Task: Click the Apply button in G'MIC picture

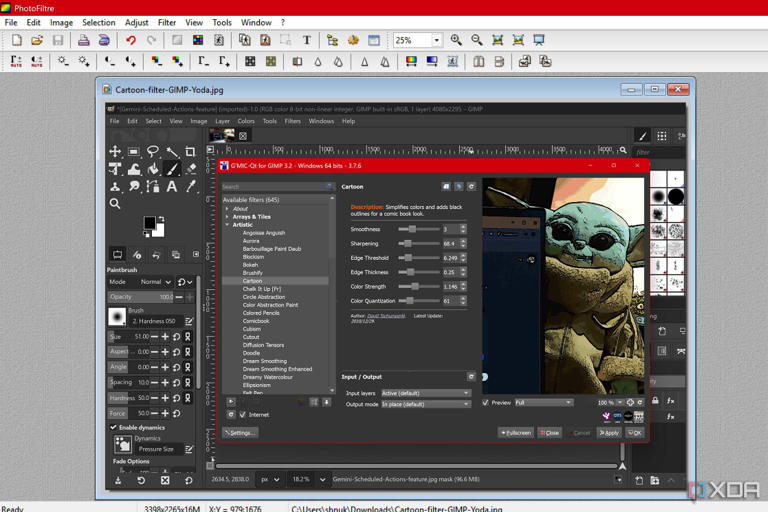Action: point(609,433)
